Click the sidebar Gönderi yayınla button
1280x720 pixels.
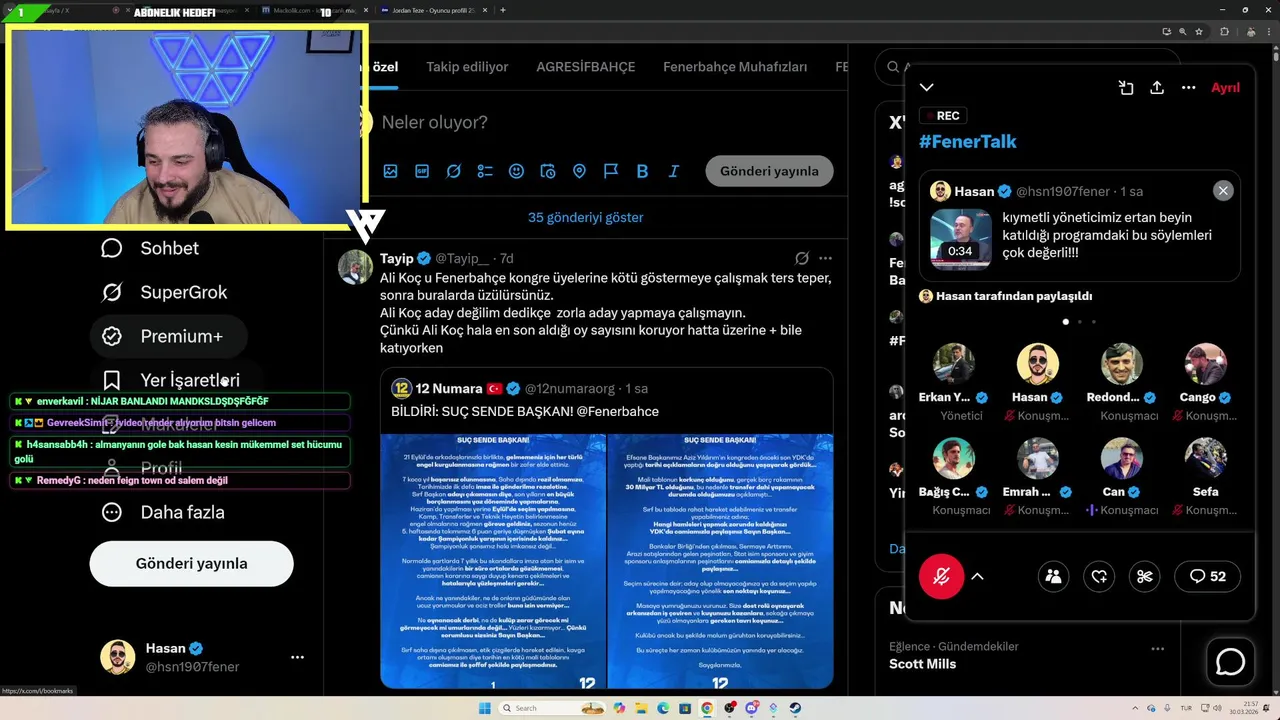click(191, 563)
